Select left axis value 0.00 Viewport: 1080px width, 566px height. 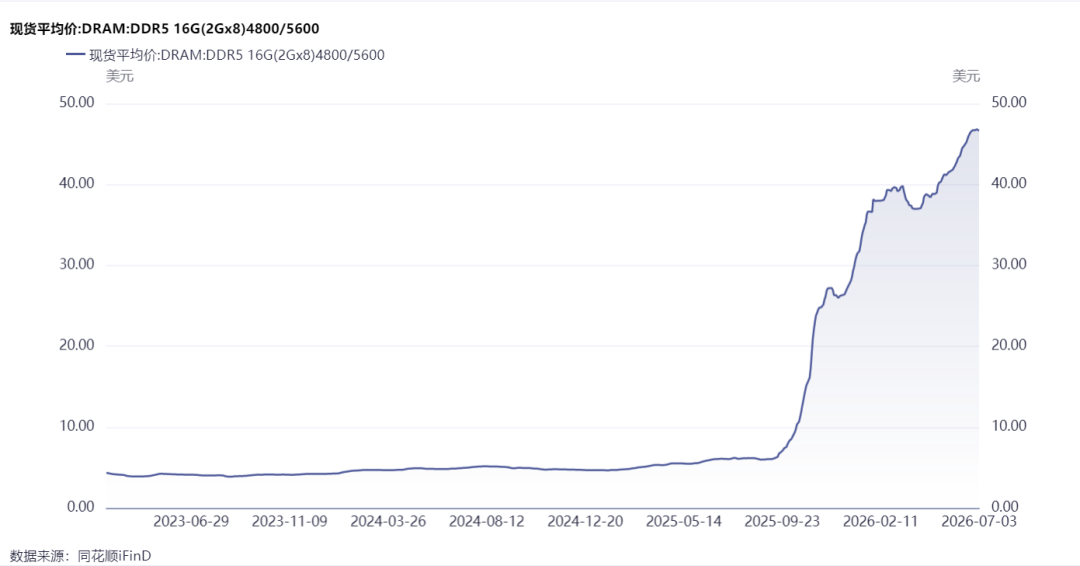pyautogui.click(x=81, y=507)
